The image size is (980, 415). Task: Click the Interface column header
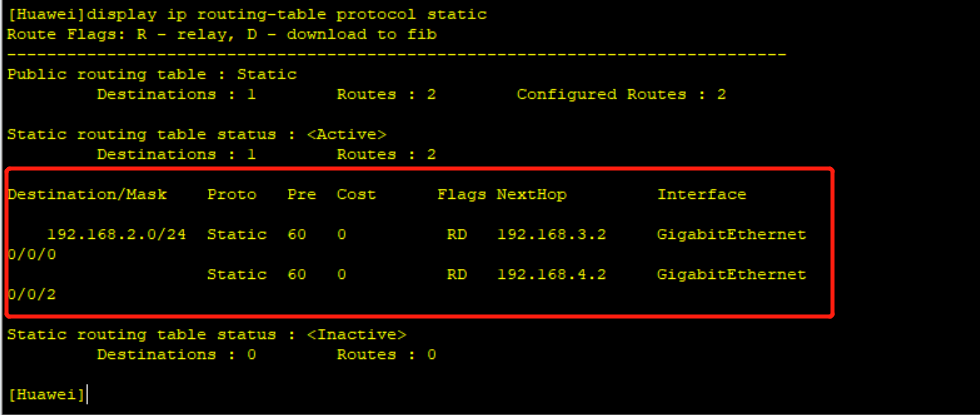(x=702, y=194)
